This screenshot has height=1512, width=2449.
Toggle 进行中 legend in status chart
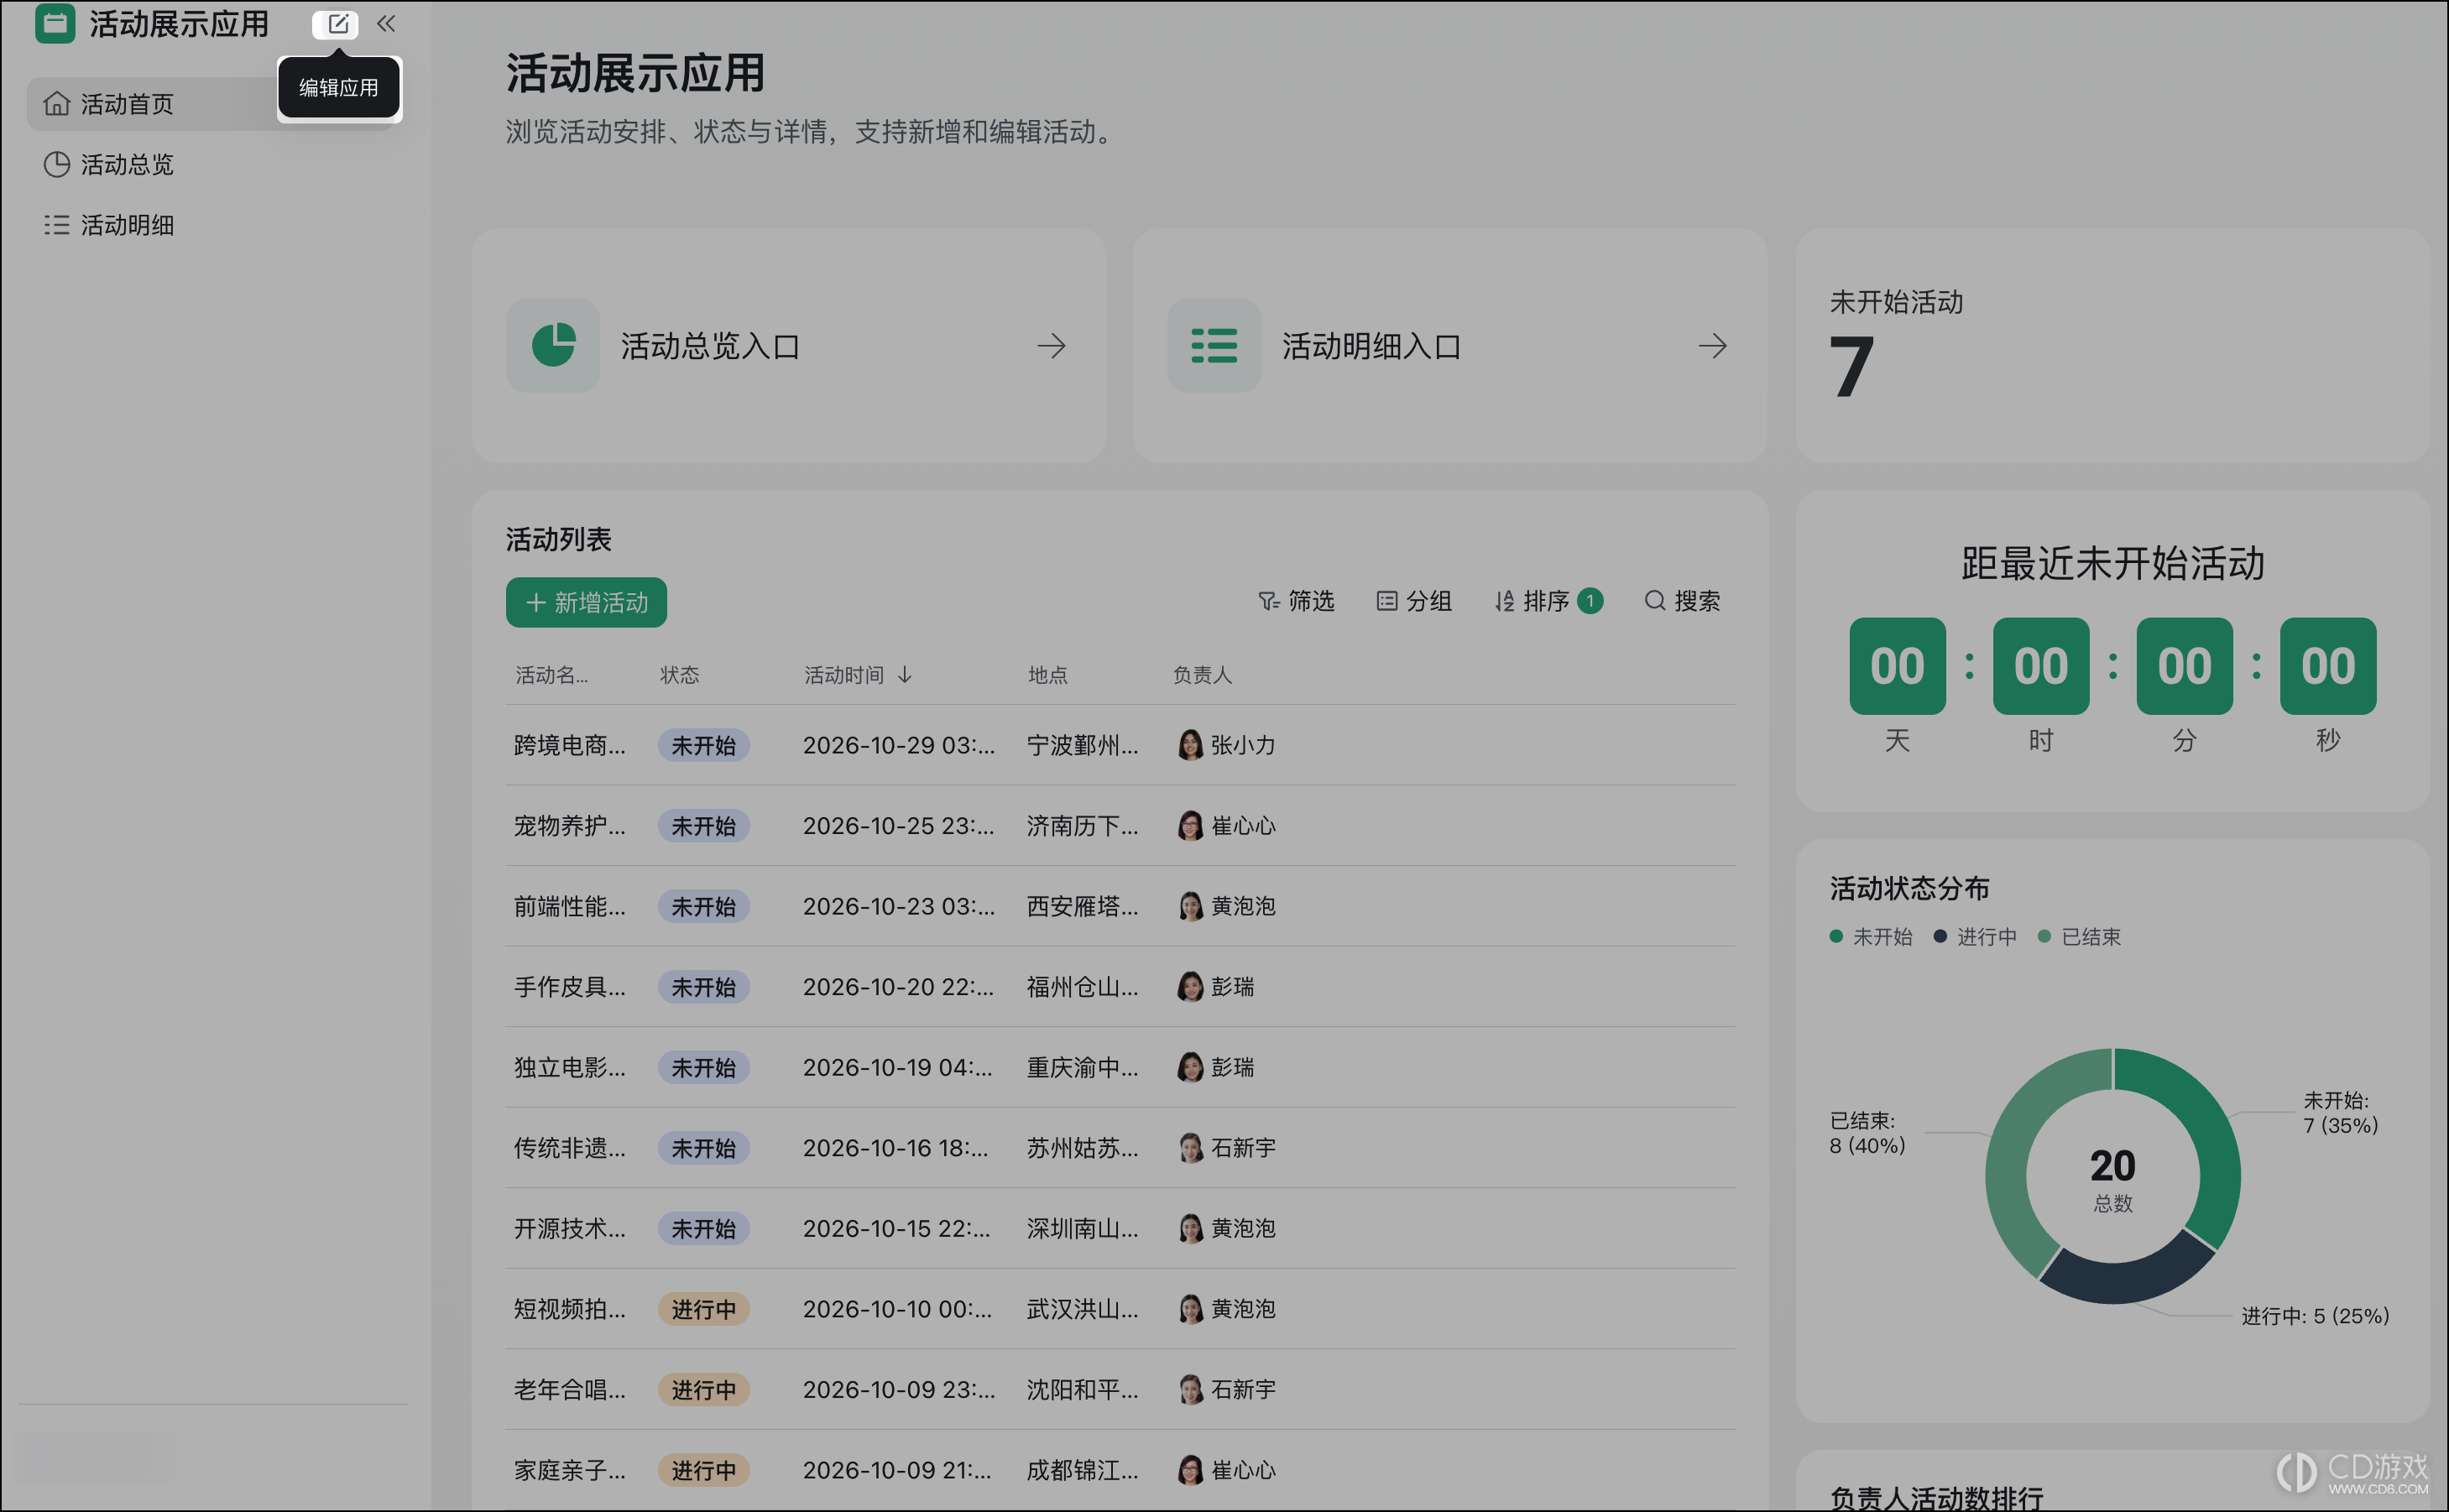pyautogui.click(x=1975, y=936)
